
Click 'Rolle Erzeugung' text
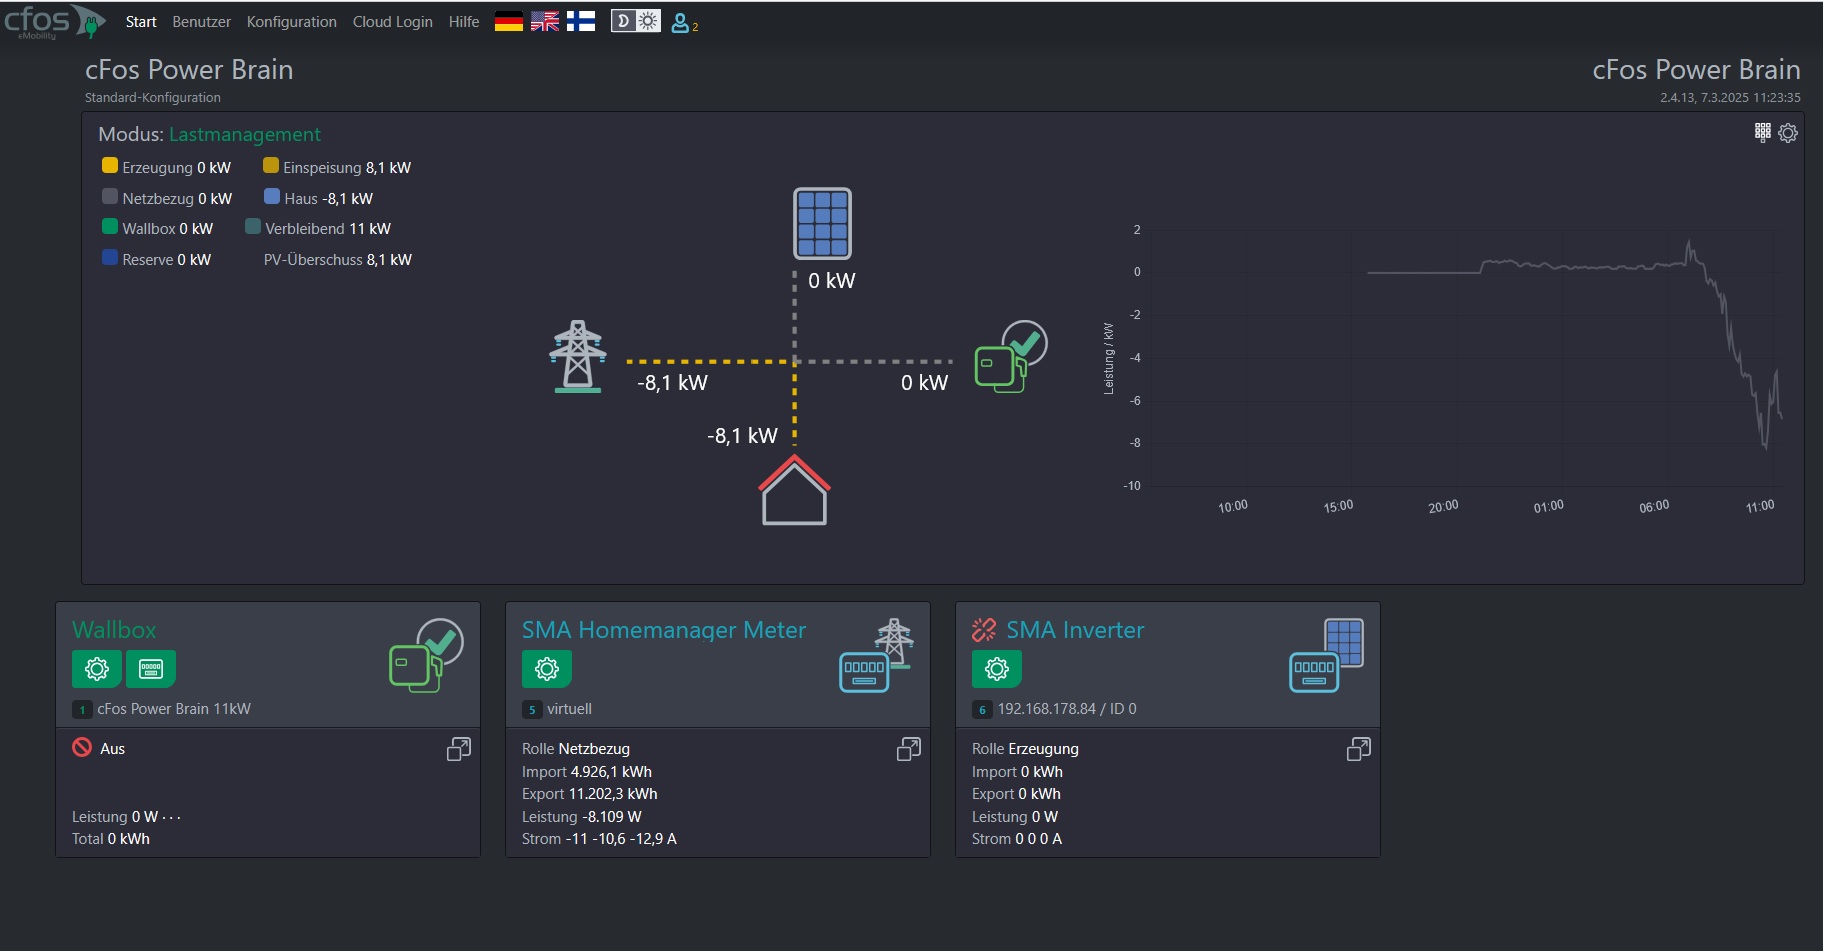point(1025,749)
